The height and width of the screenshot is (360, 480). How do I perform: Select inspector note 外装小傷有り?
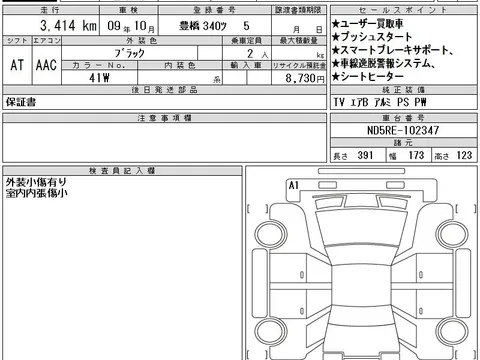pyautogui.click(x=36, y=182)
